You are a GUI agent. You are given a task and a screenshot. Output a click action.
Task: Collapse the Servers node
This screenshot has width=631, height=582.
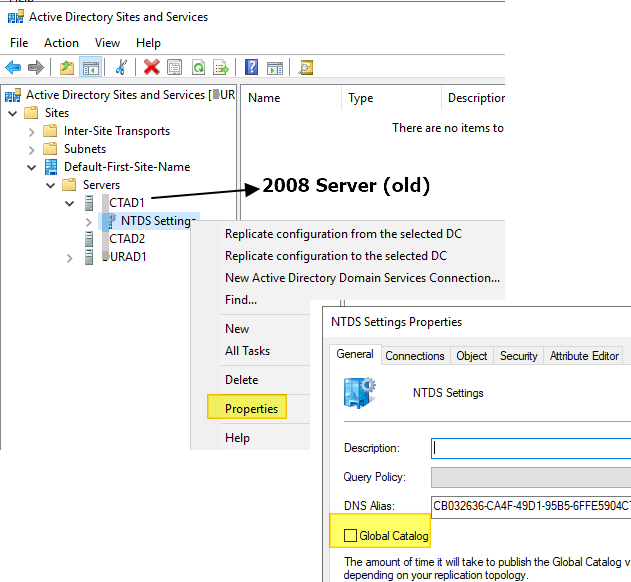[x=50, y=186]
